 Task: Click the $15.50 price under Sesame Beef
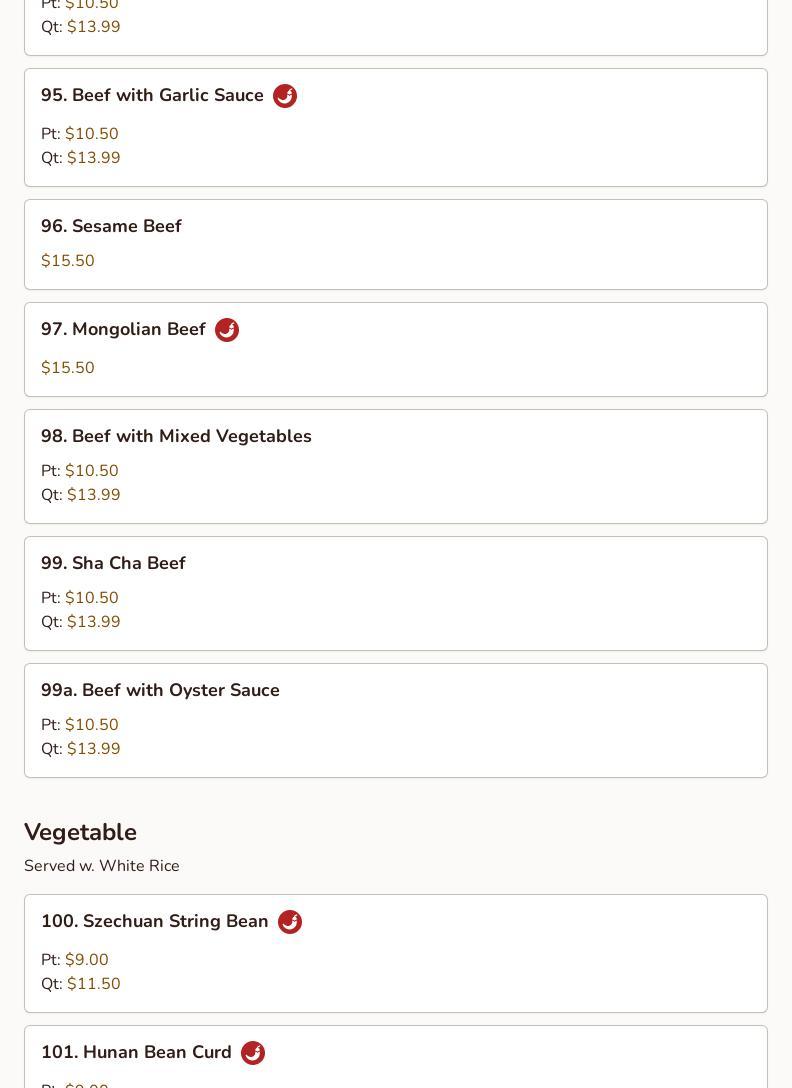68,260
